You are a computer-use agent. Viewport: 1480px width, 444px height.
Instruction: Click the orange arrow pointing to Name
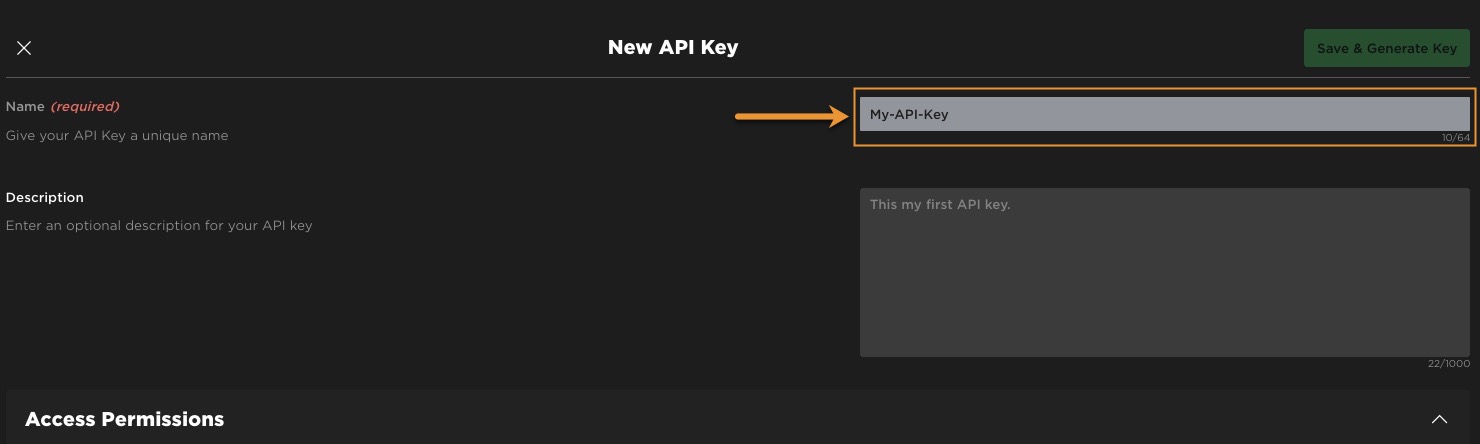(x=790, y=117)
